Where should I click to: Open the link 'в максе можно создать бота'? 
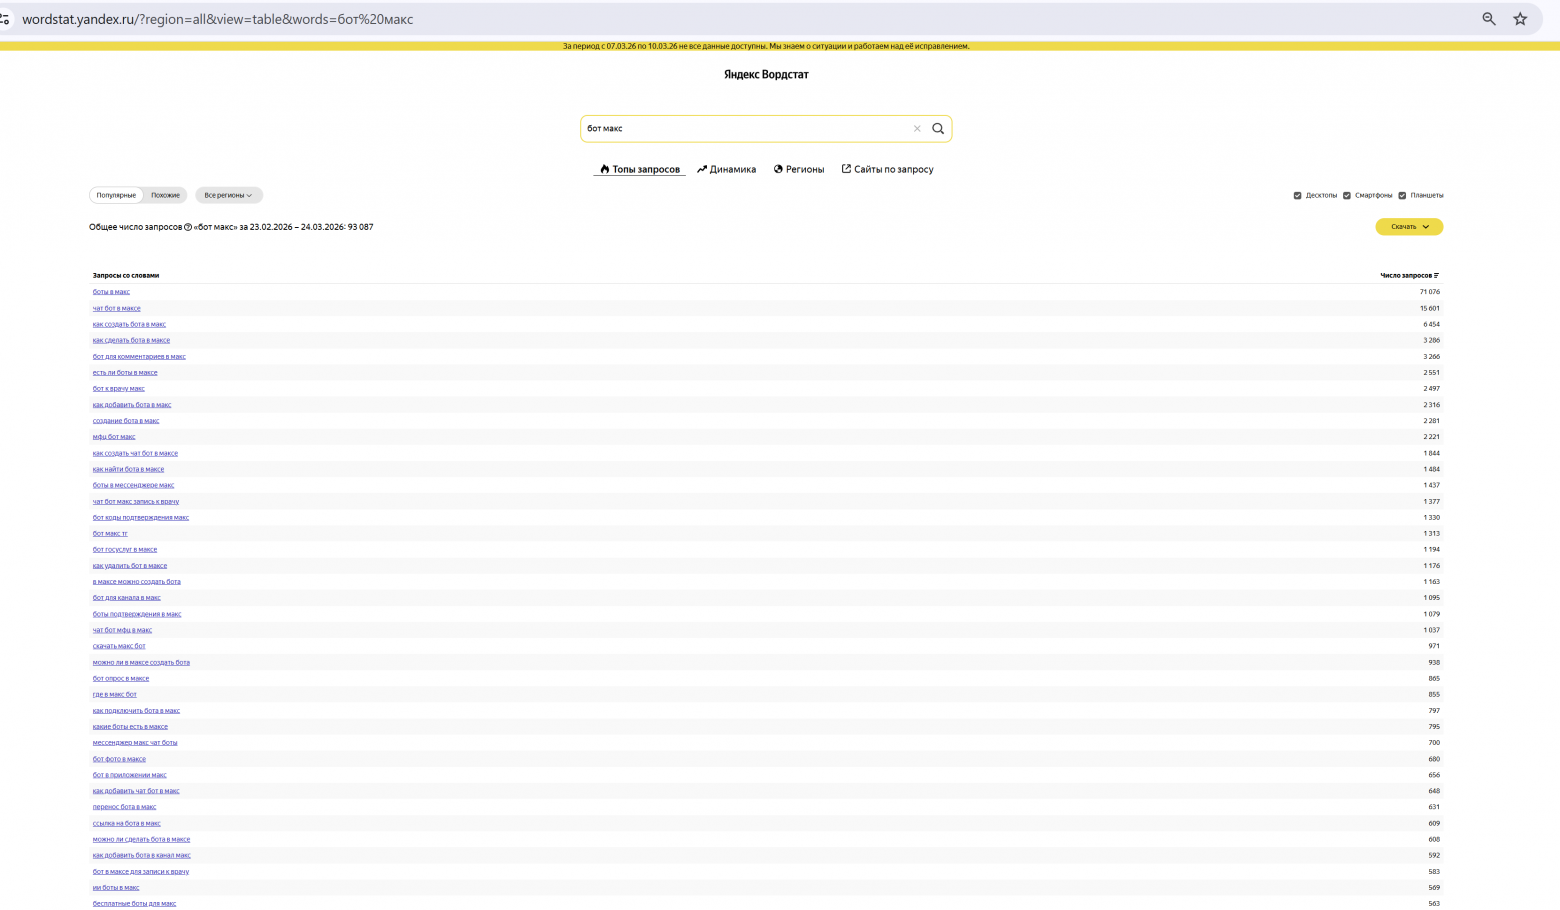pos(137,582)
